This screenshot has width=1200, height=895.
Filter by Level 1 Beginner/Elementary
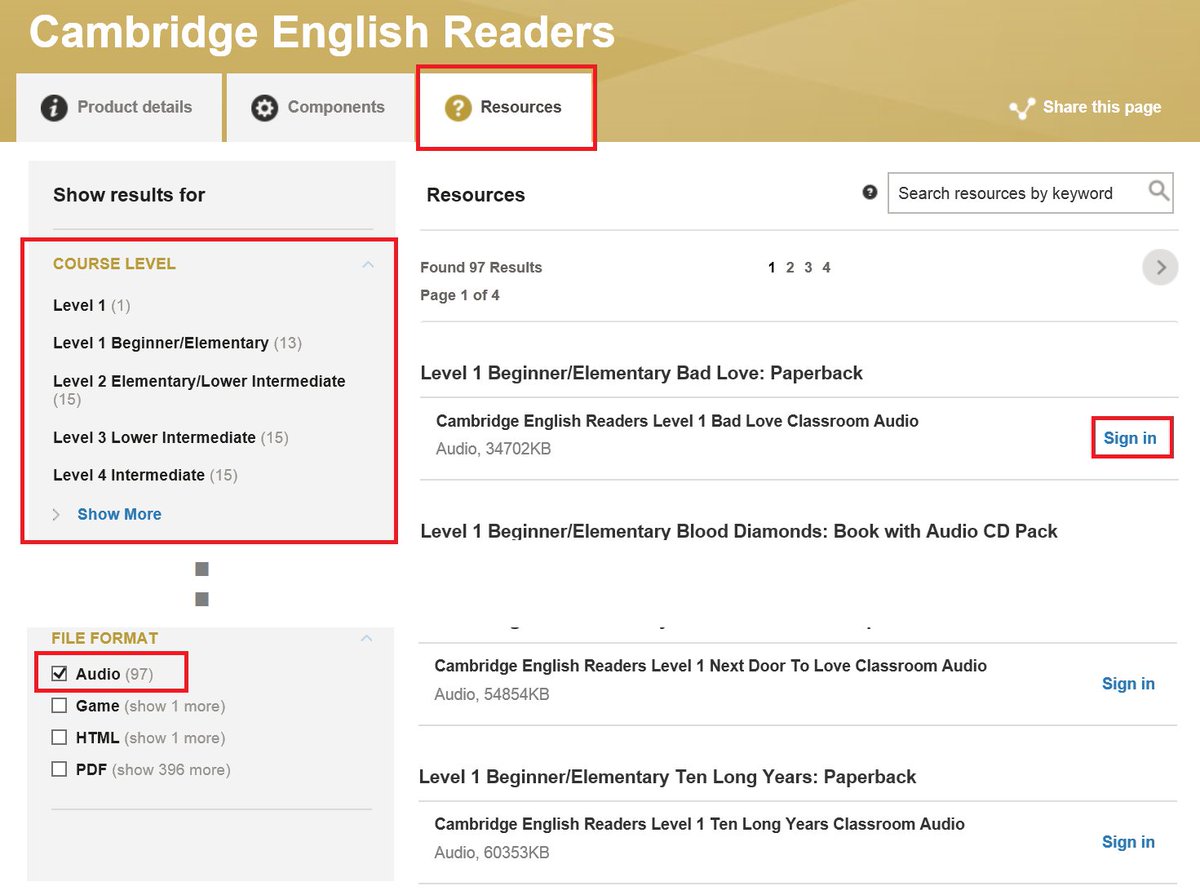(x=177, y=343)
